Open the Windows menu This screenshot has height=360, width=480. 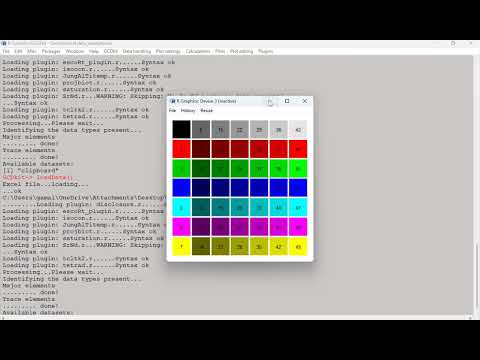click(75, 51)
